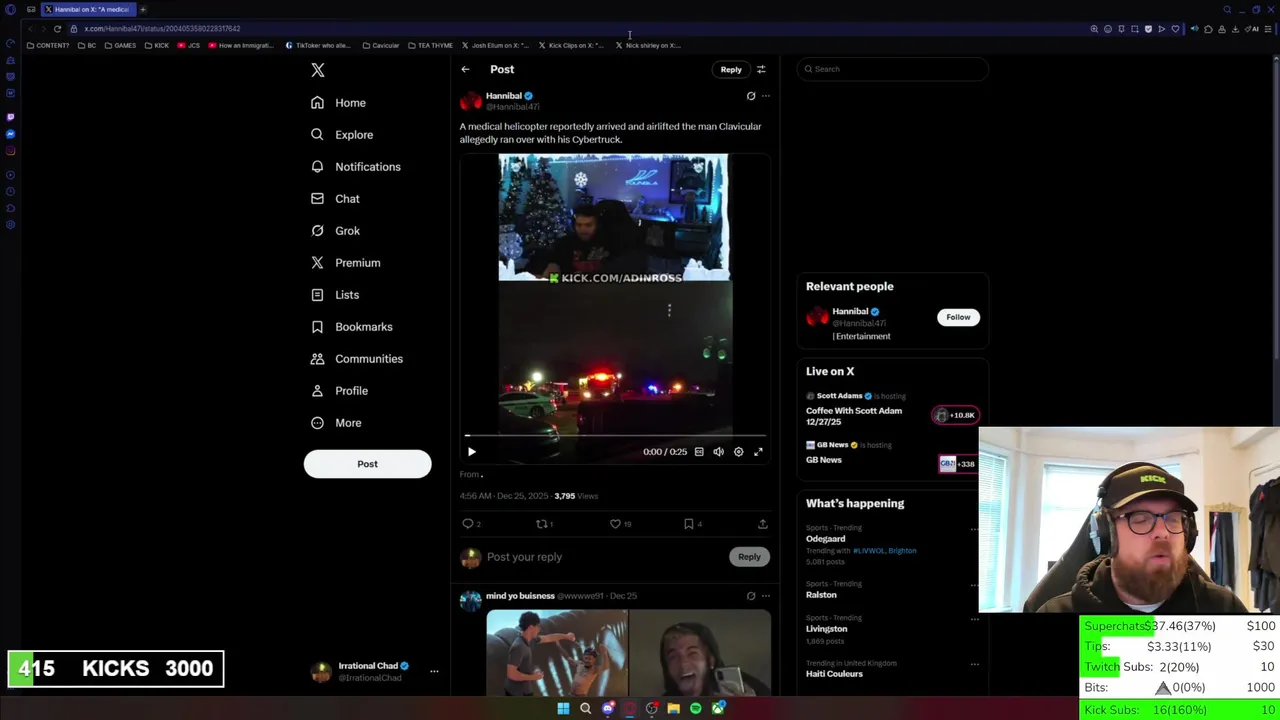Open Irrational Chad account switcher menu
The width and height of the screenshot is (1280, 720).
[434, 672]
